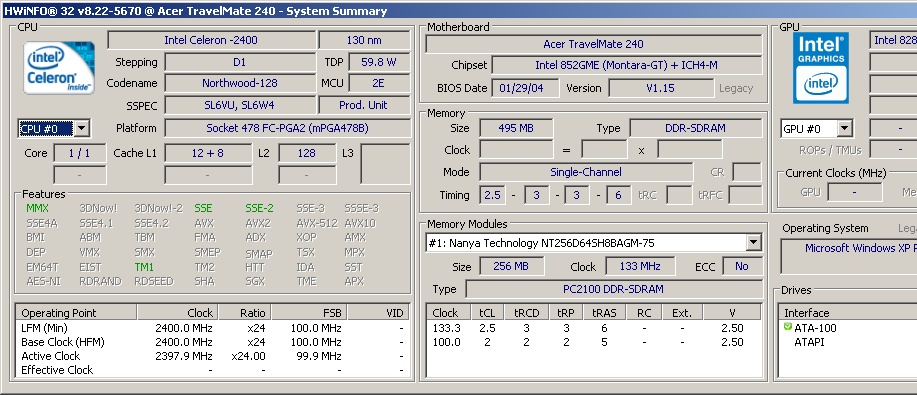Click the tRAS column header
Image resolution: width=917 pixels, height=395 pixels.
click(604, 312)
